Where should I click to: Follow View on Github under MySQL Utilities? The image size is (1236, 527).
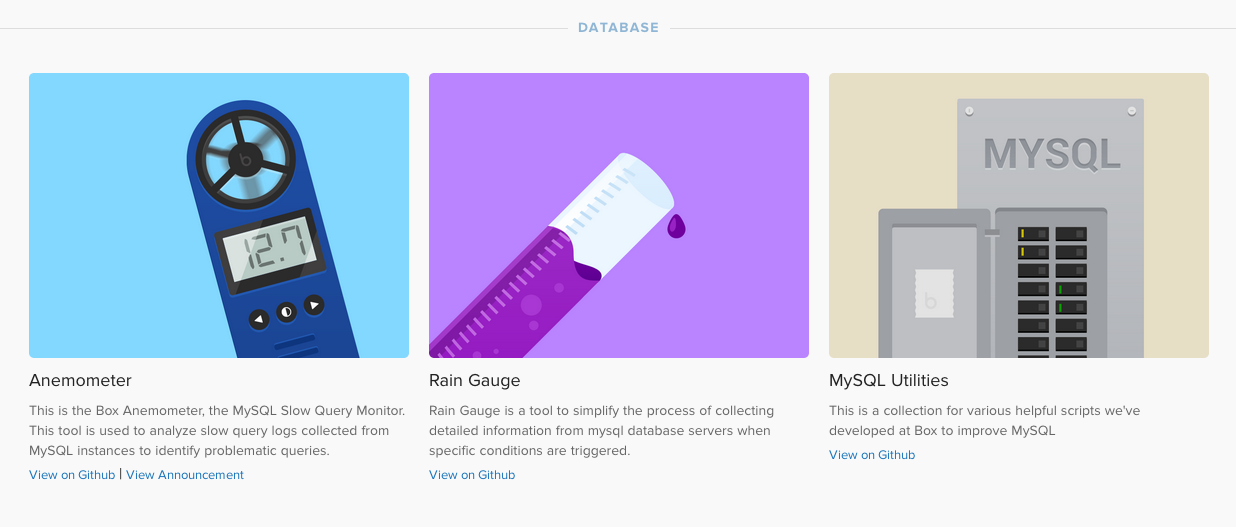tap(872, 455)
